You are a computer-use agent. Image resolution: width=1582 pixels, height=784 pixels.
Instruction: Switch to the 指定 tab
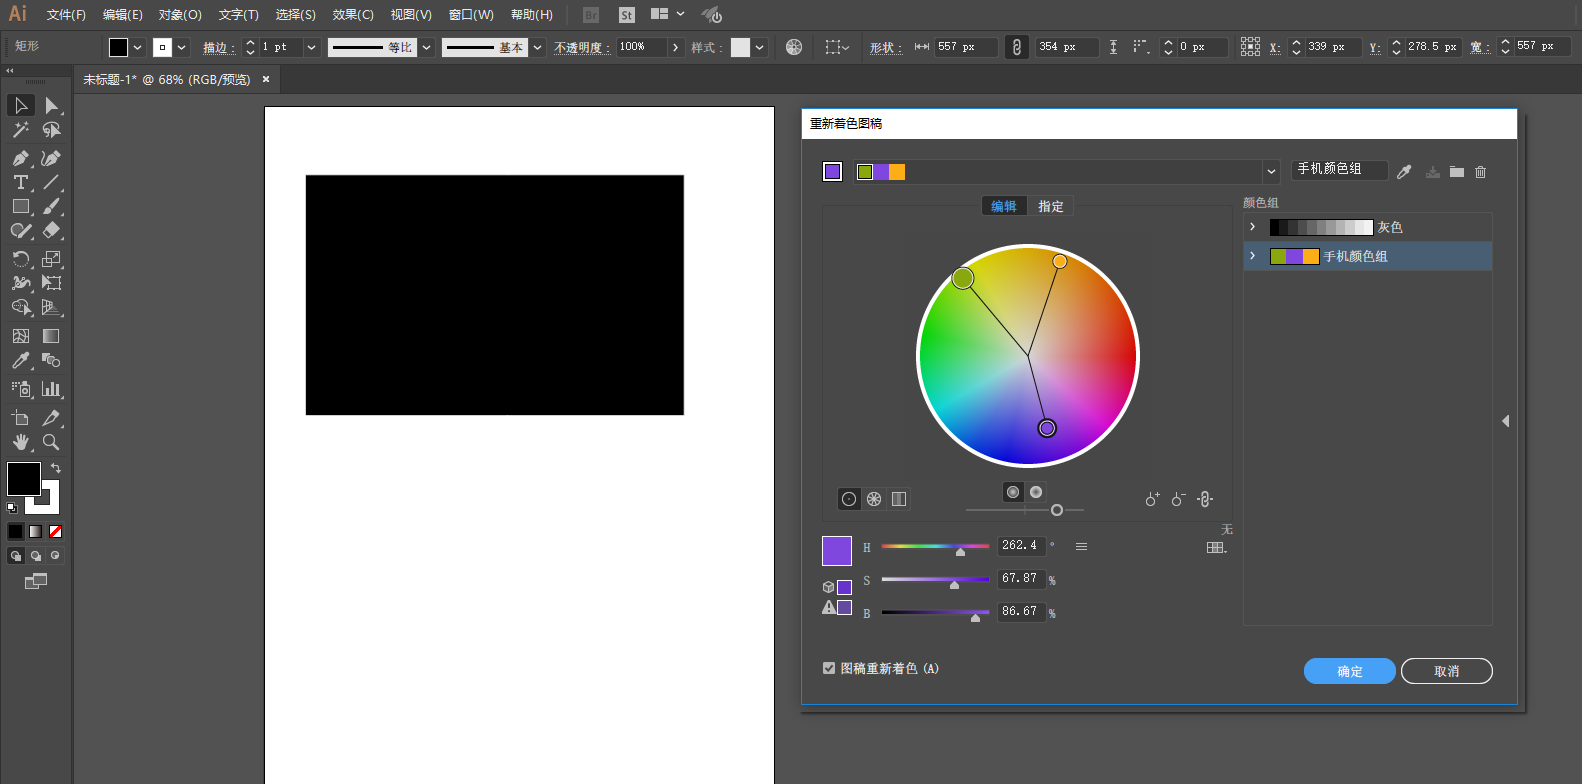[x=1051, y=206]
